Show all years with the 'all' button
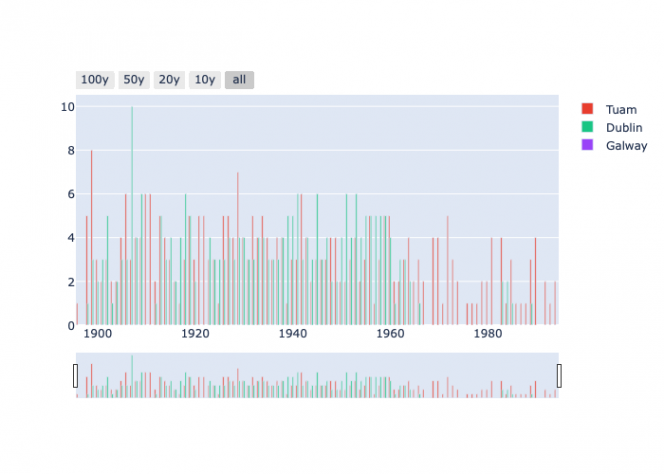The height and width of the screenshot is (474, 664). coord(239,80)
